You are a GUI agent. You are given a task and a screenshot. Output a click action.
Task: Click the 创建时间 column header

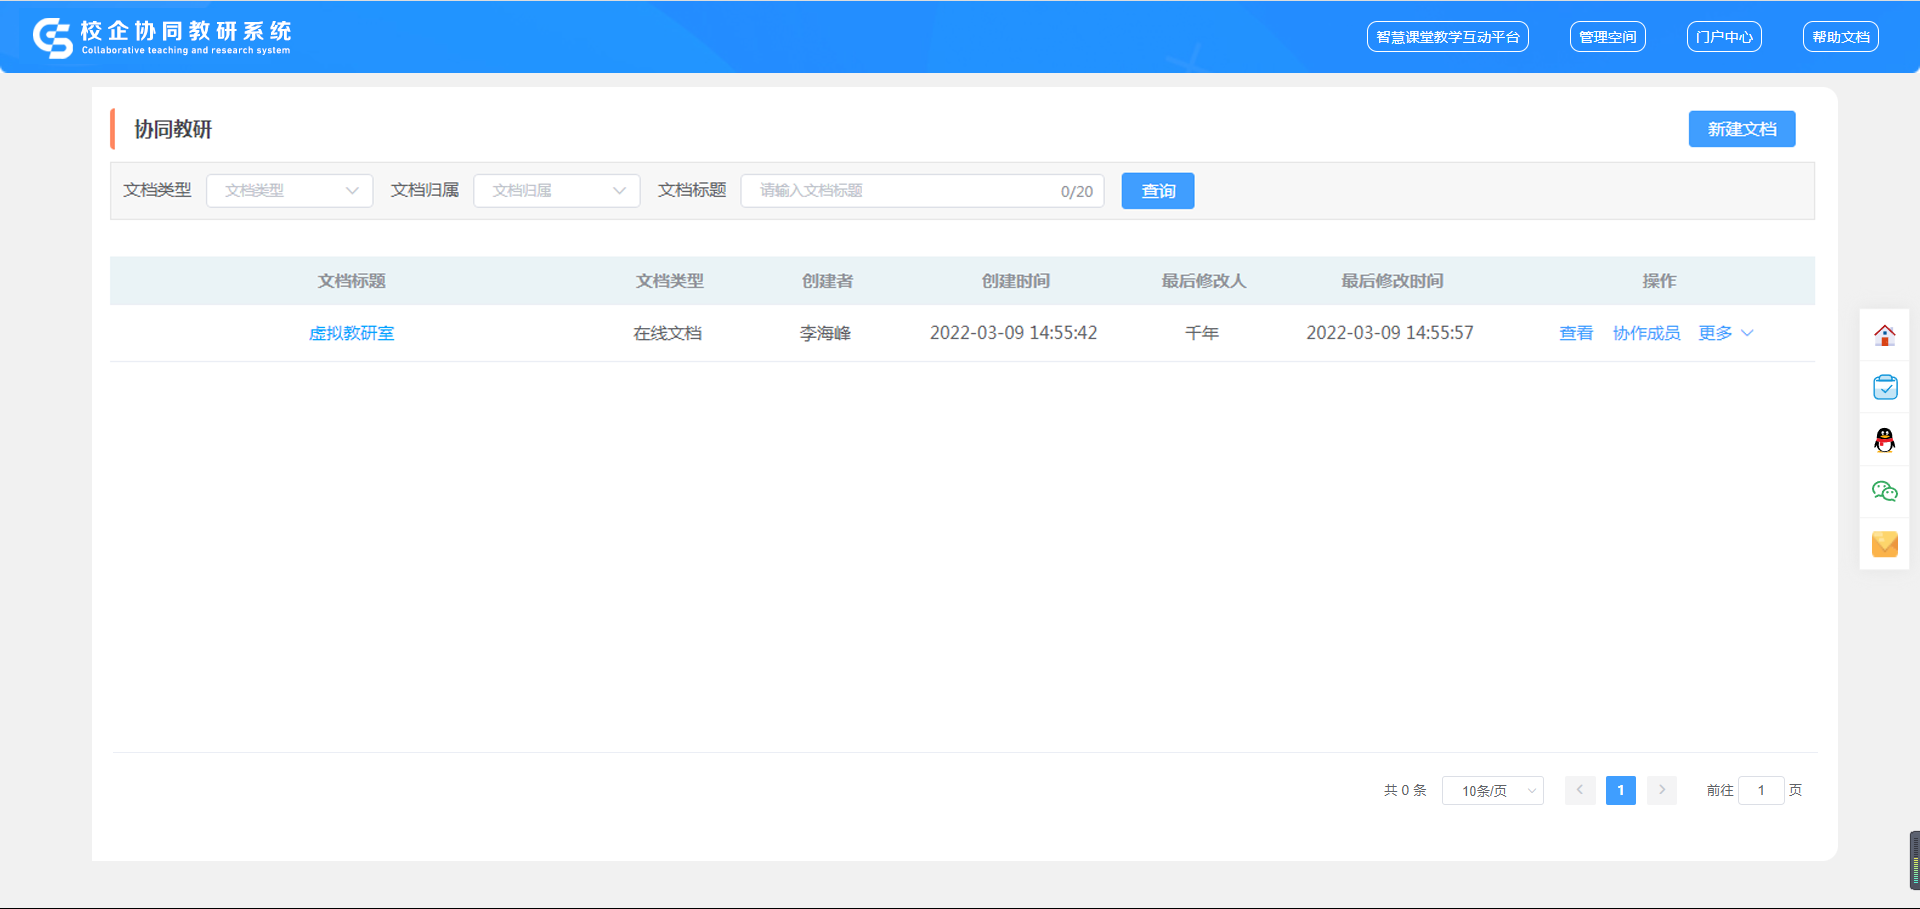1016,281
